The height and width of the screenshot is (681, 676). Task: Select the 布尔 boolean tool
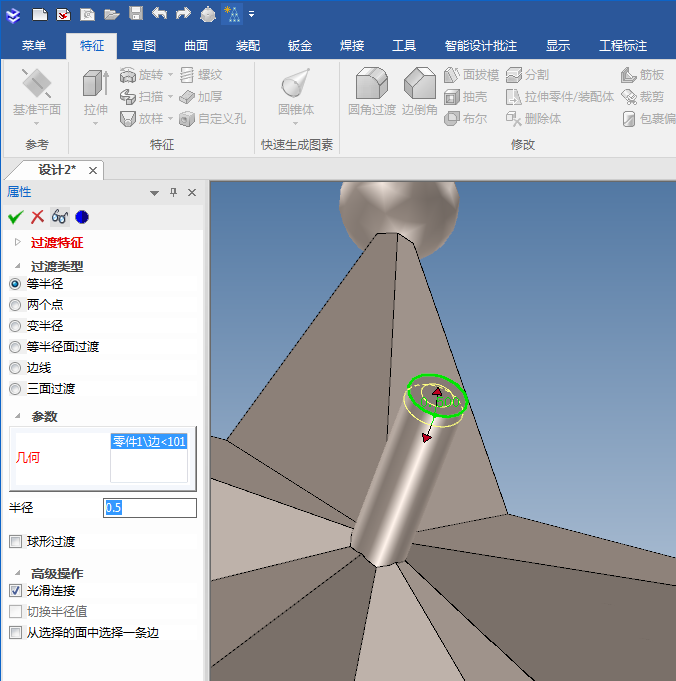[465, 118]
